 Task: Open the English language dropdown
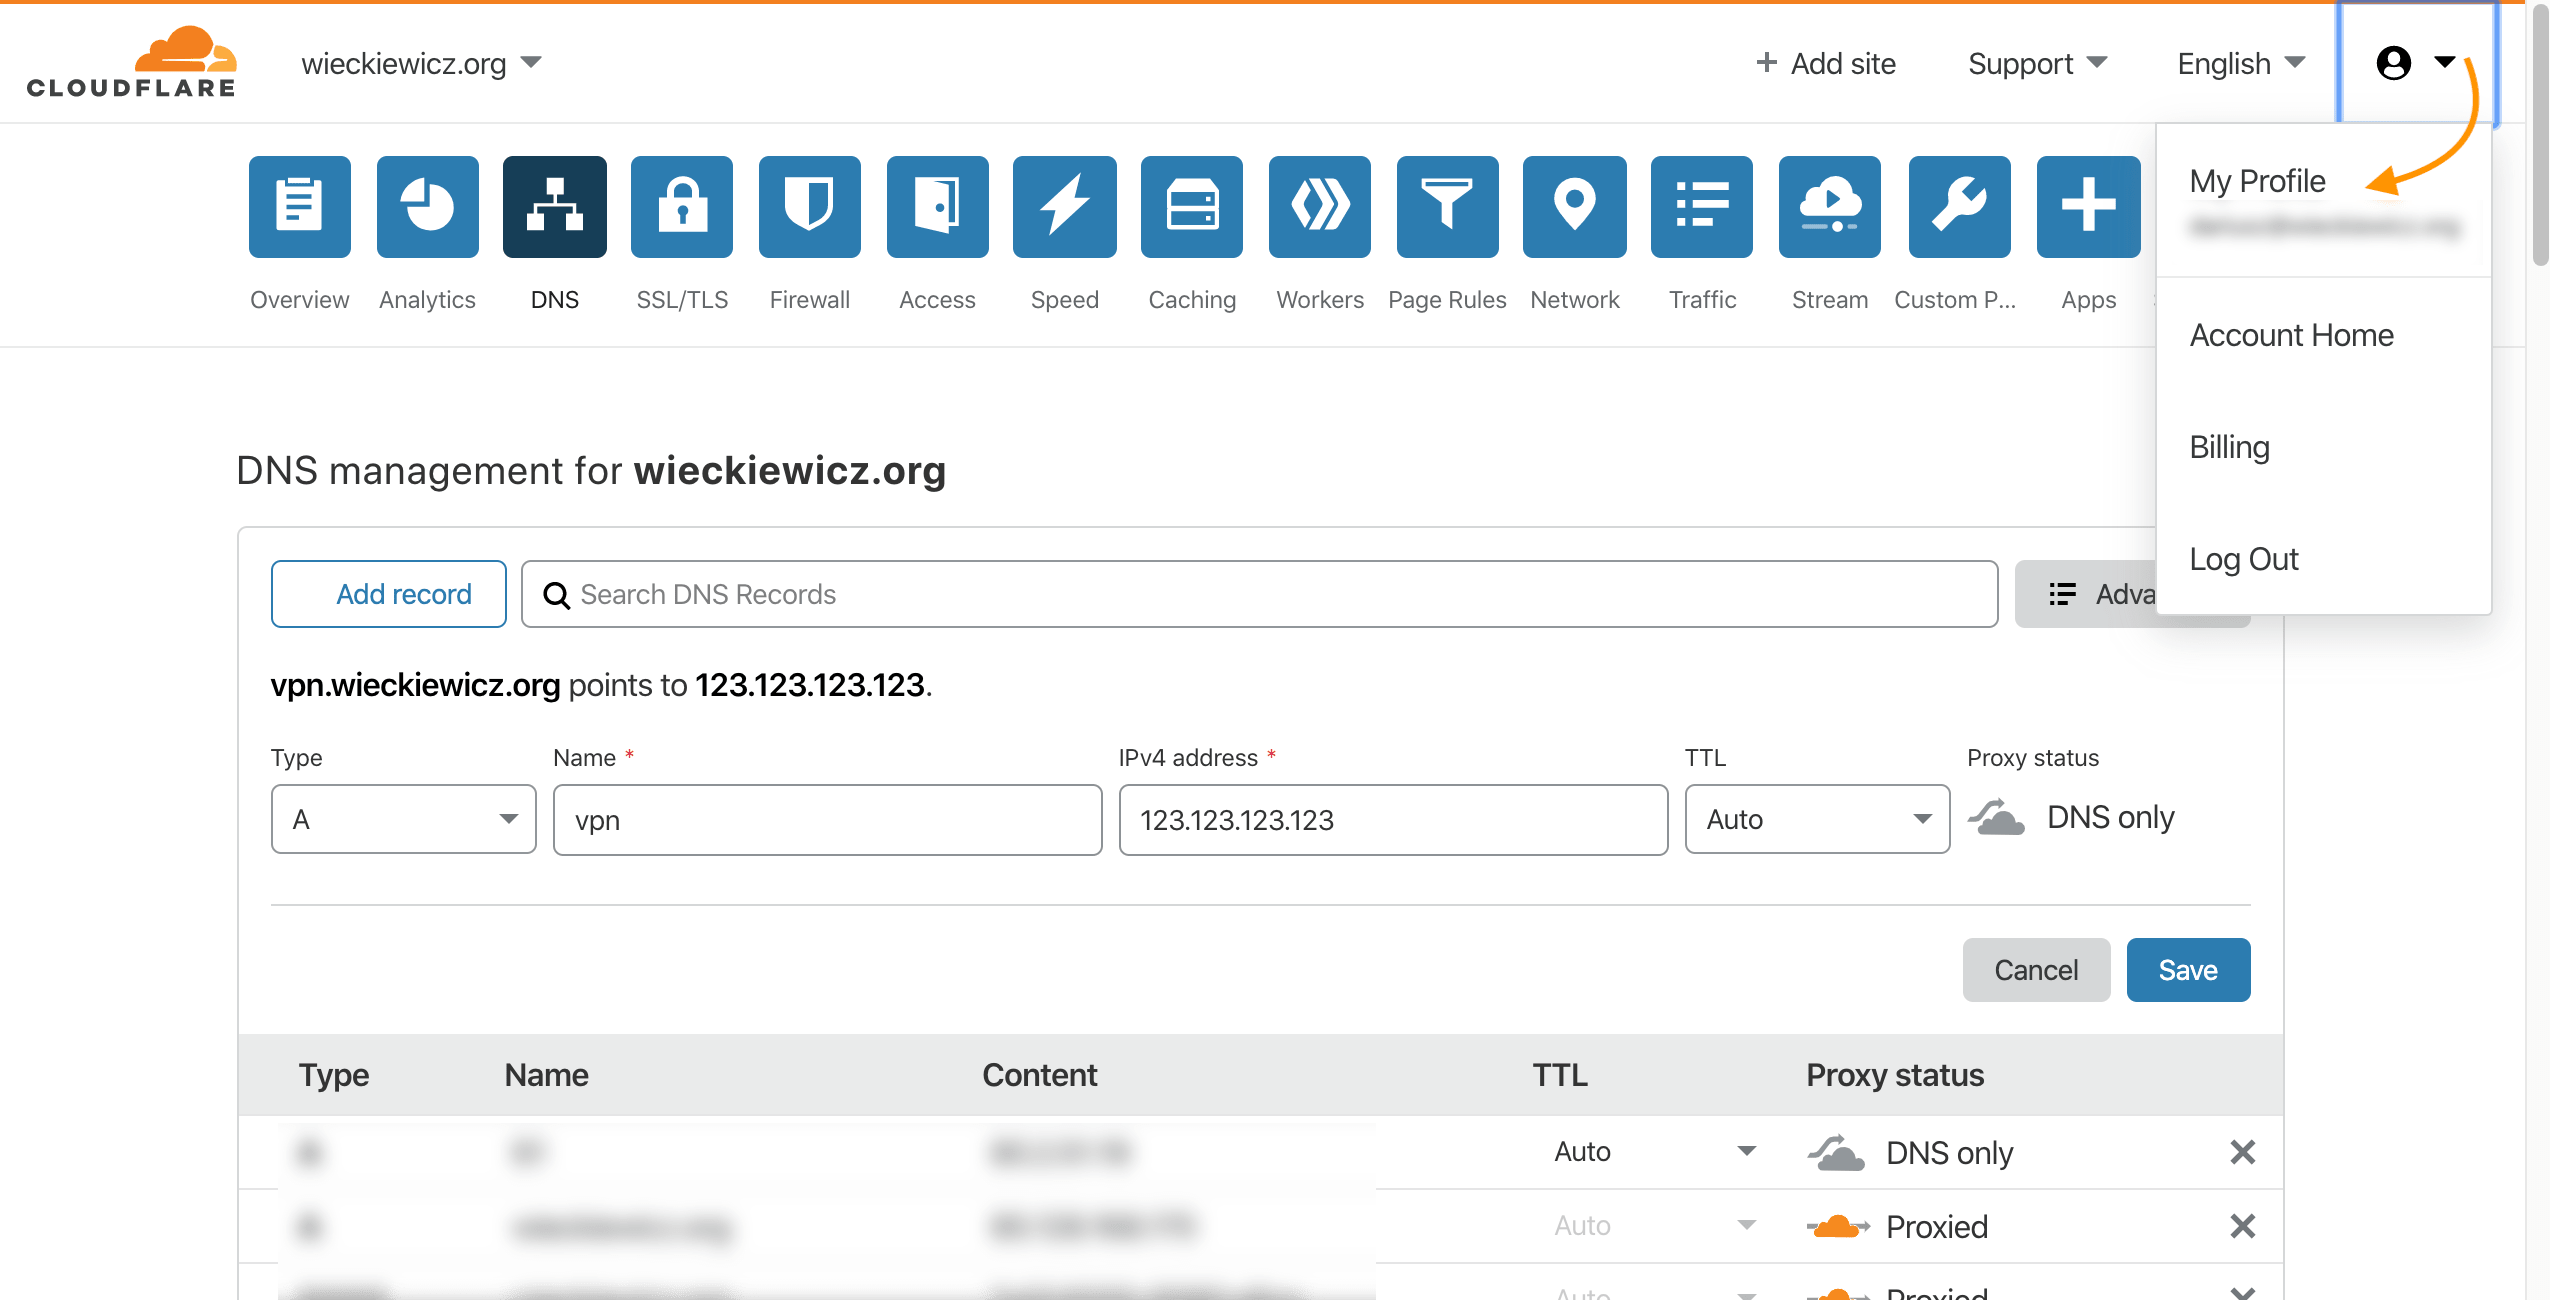tap(2241, 63)
